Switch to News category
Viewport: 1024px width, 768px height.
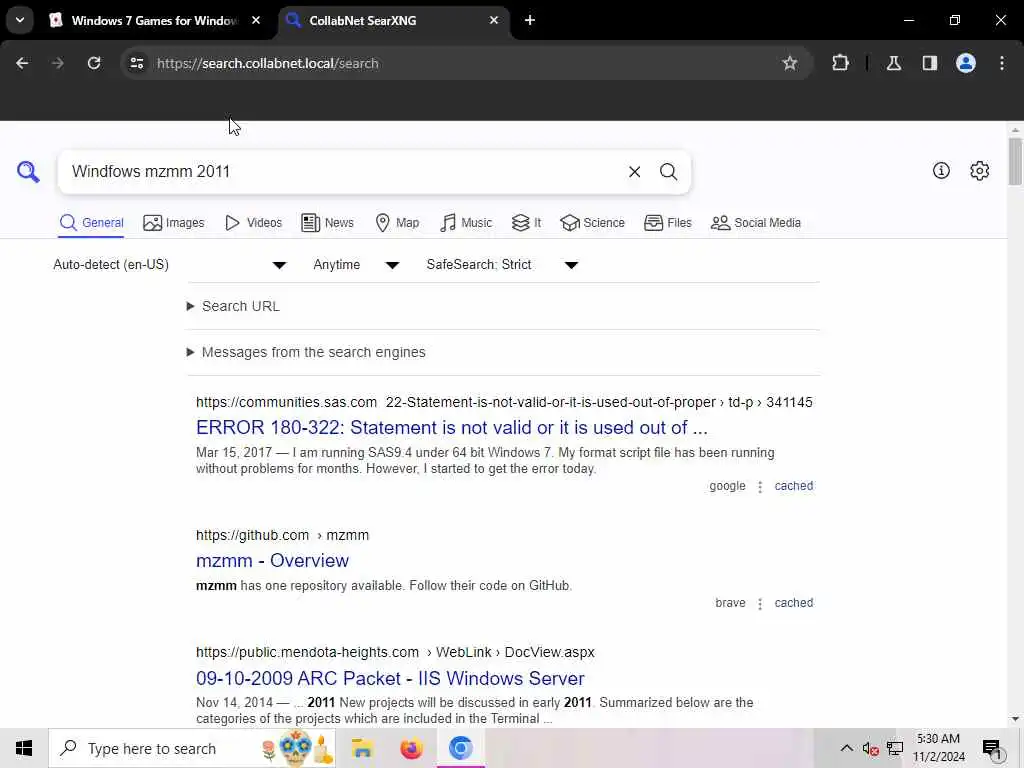327,223
